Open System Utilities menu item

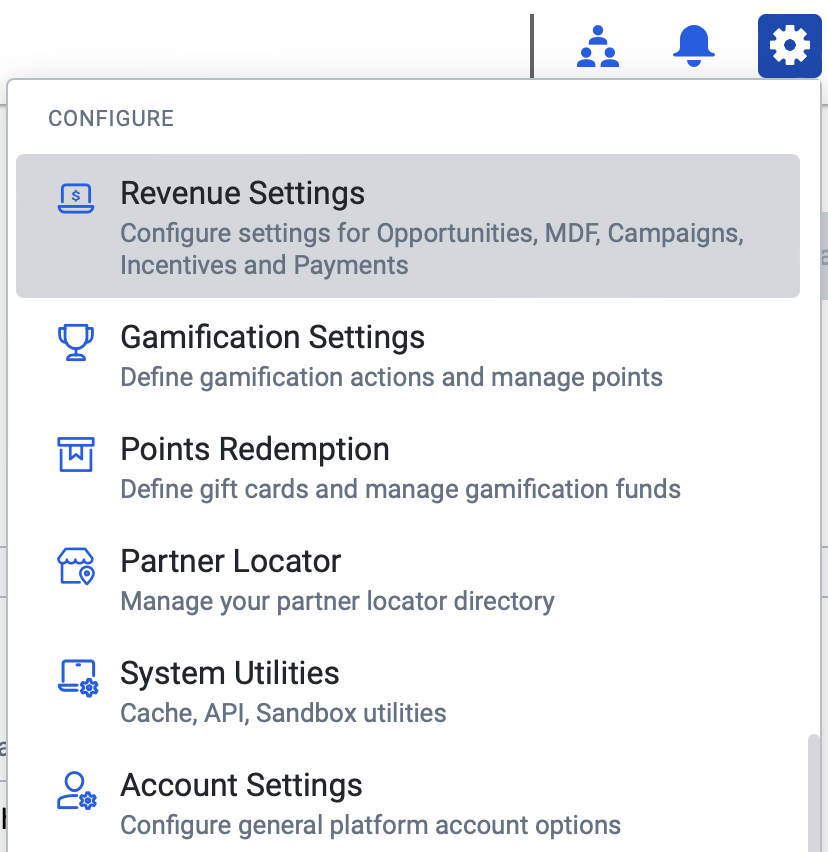click(408, 691)
